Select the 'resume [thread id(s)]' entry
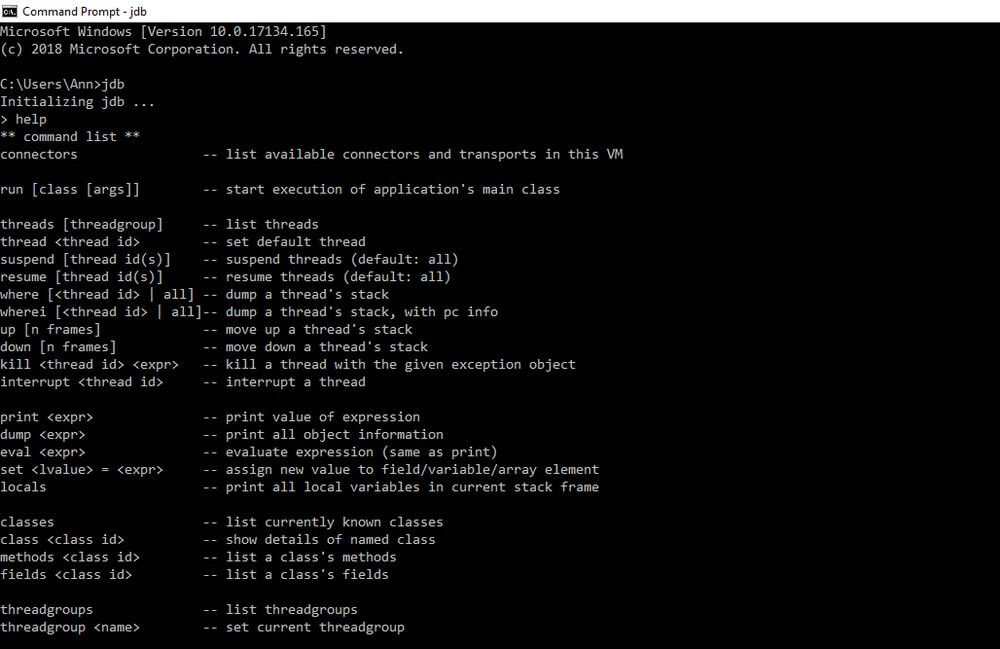 87,276
